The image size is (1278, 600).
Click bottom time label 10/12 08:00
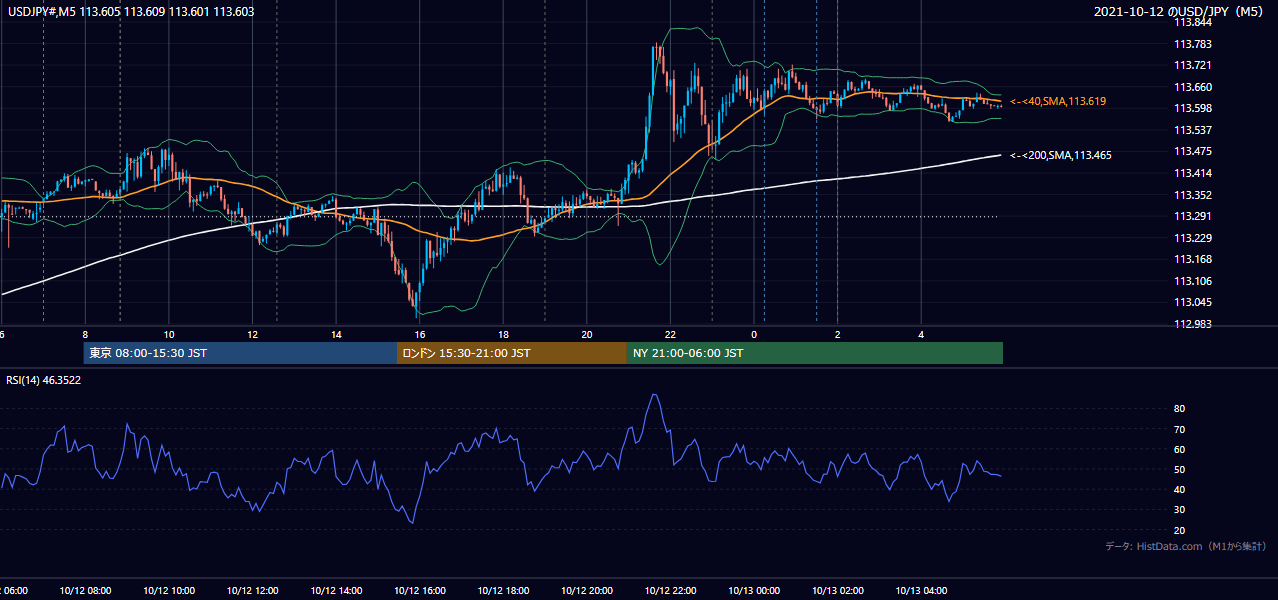point(85,590)
